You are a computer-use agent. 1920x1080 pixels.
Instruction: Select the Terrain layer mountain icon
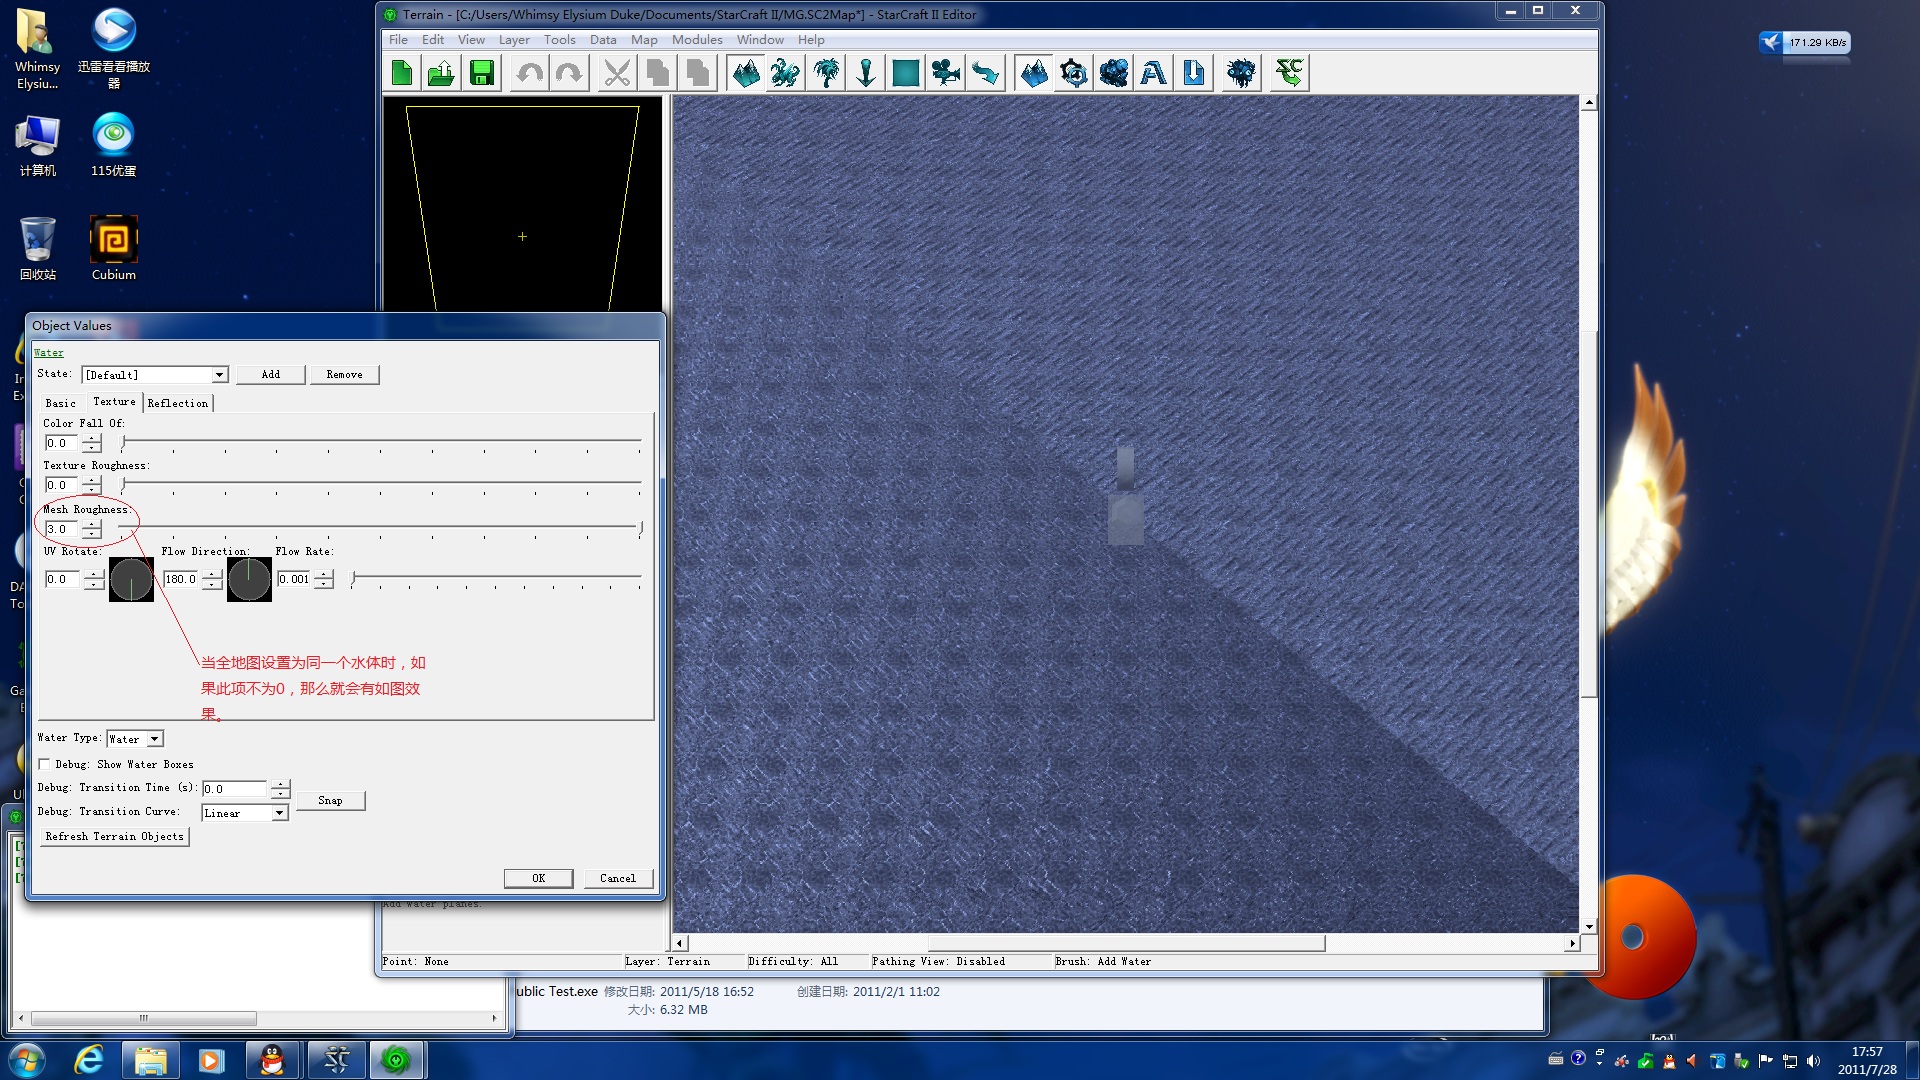pos(746,73)
